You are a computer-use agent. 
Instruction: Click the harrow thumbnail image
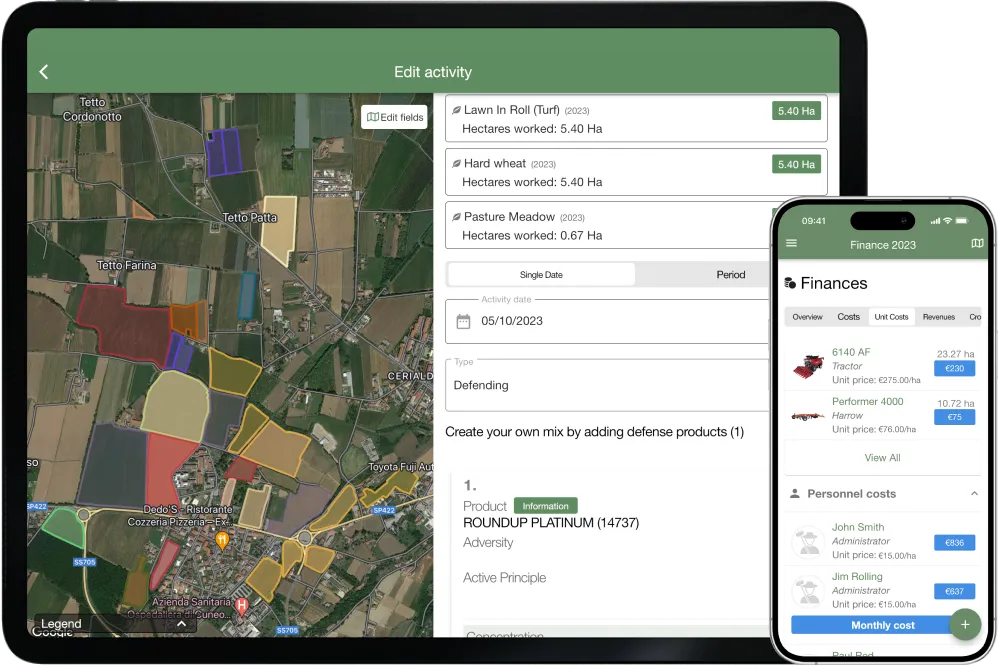(x=808, y=417)
